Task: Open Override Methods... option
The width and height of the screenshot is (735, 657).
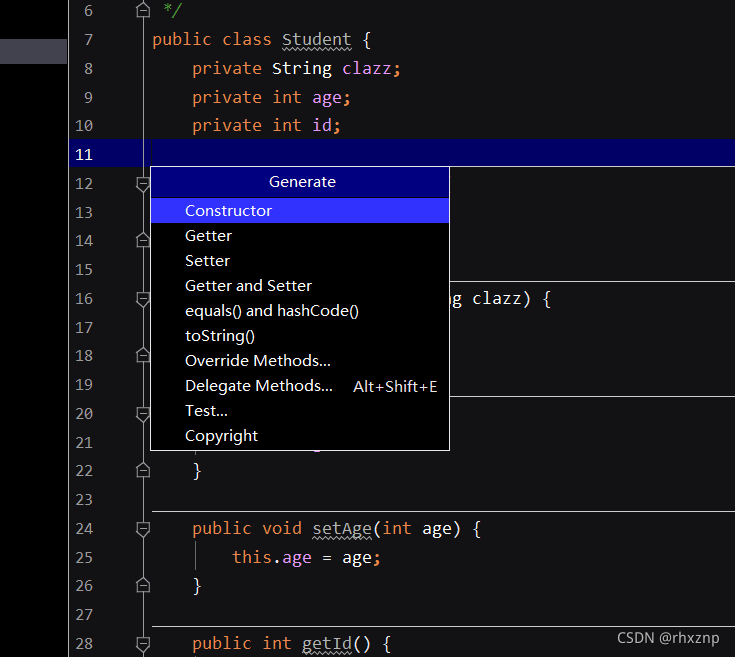Action: 300,360
